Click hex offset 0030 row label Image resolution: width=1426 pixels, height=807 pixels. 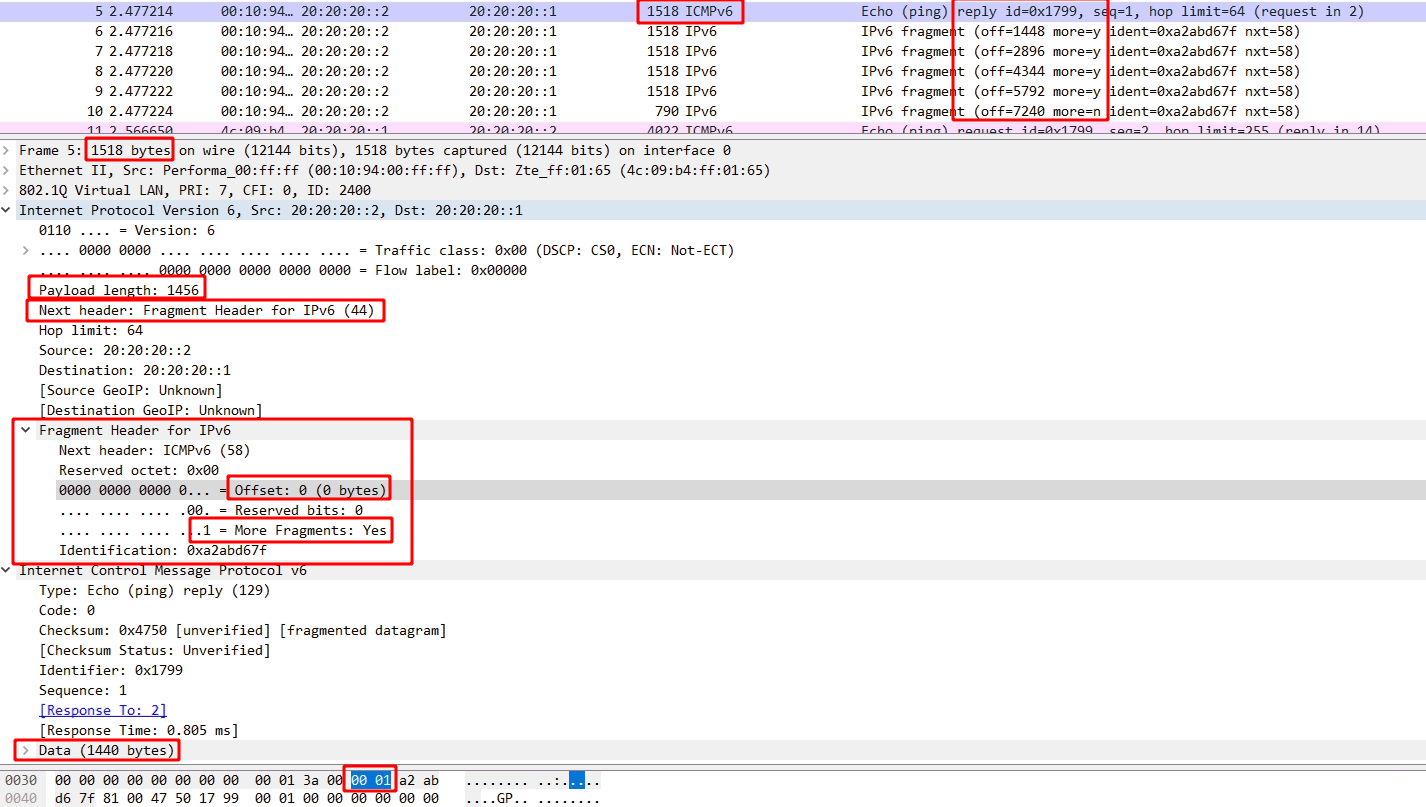coord(20,779)
